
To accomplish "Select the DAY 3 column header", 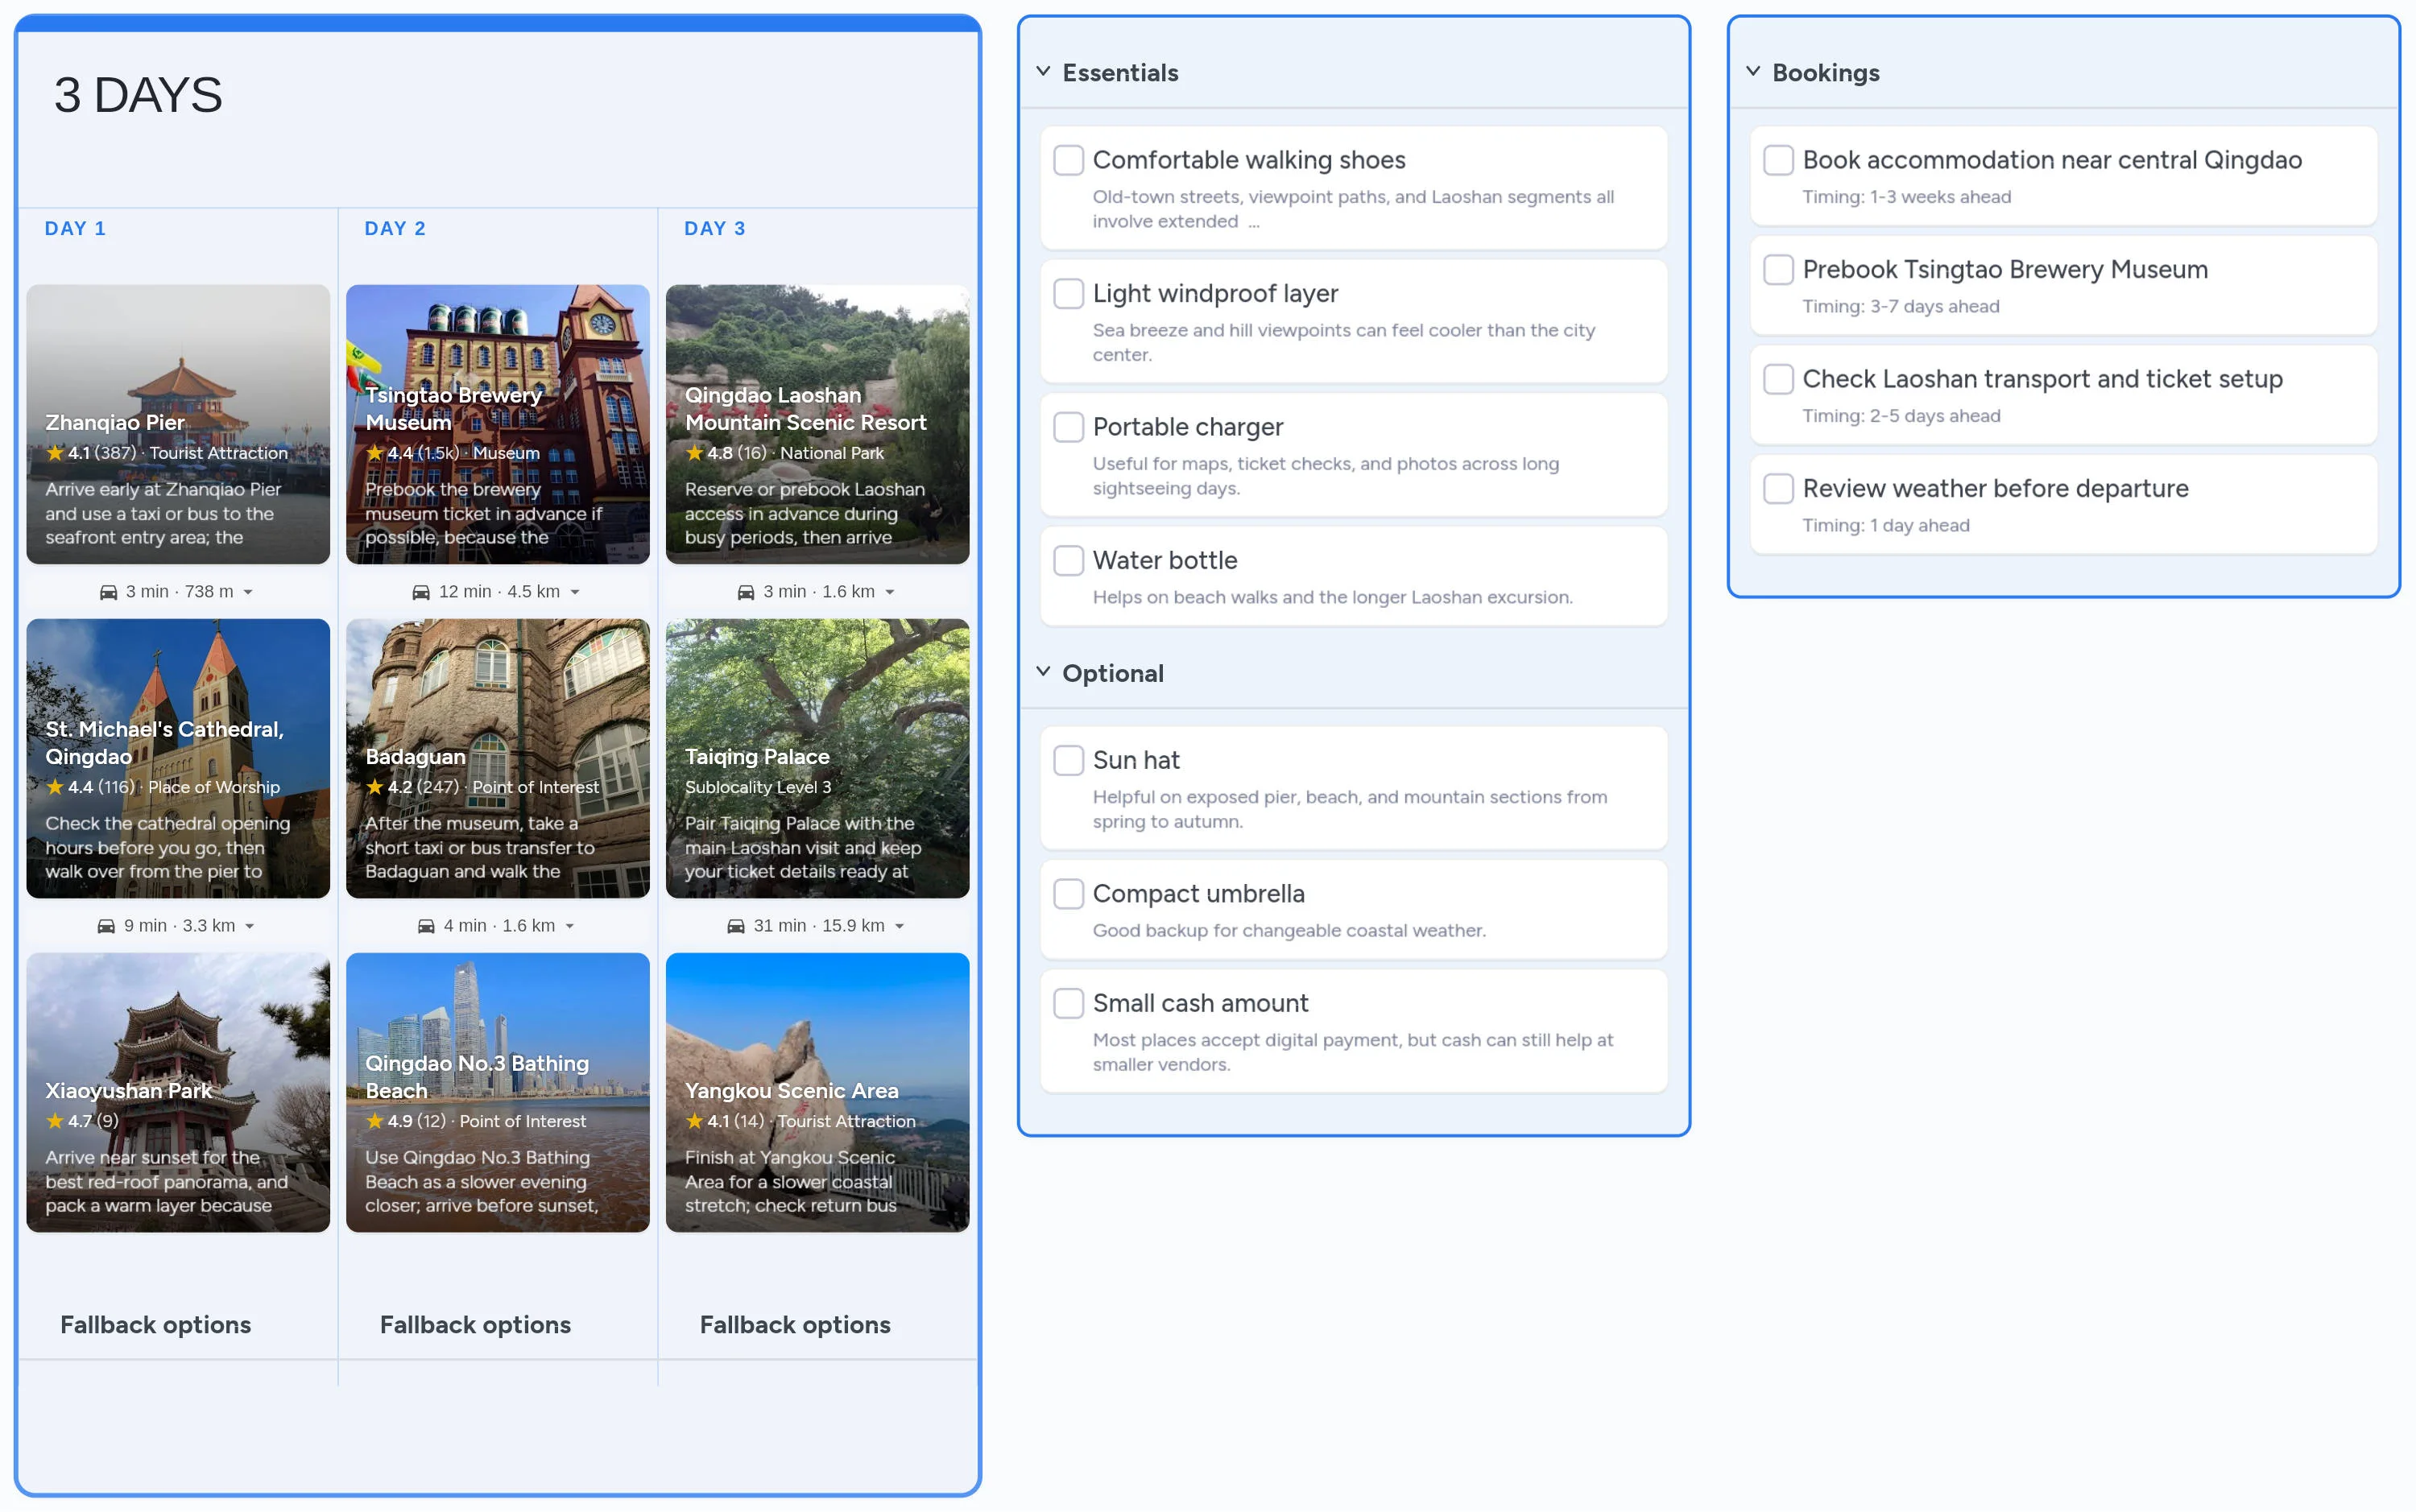I will [x=713, y=228].
